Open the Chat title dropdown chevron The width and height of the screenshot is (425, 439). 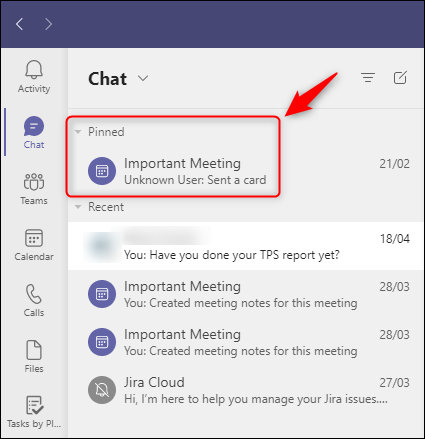(x=143, y=78)
